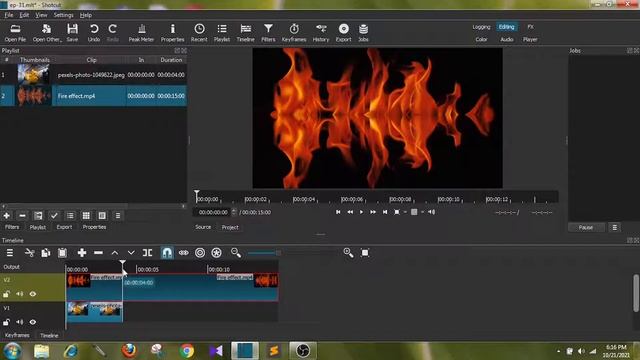Open the Edit menu
Screen dimensions: 640x360
pyautogui.click(x=24, y=15)
